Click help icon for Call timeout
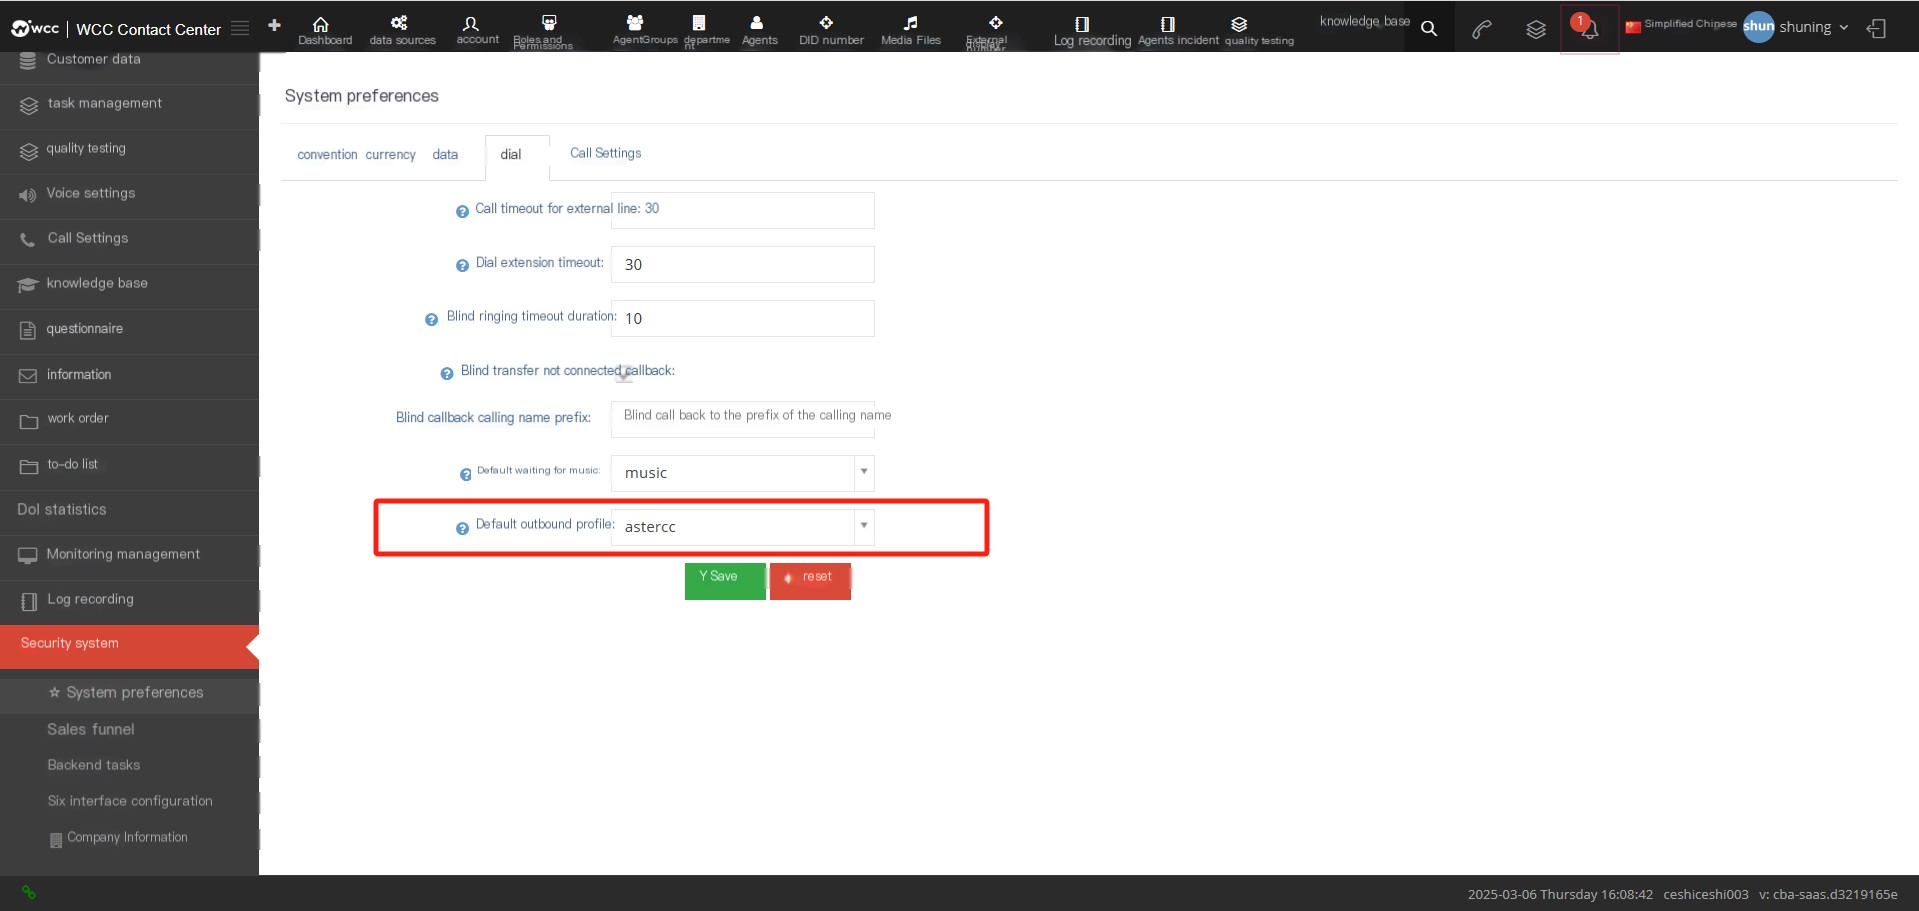Viewport: 1919px width, 911px height. click(462, 211)
